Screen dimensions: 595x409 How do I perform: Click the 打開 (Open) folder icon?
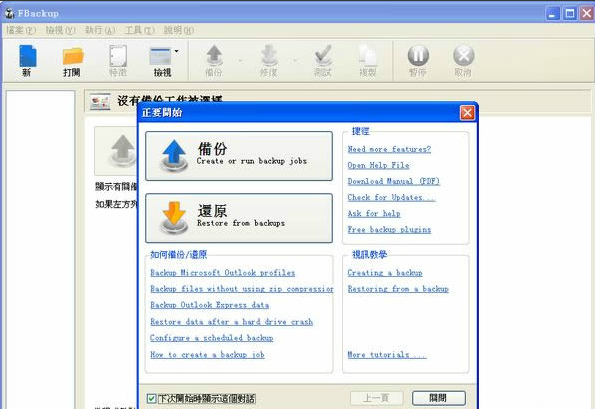pyautogui.click(x=72, y=56)
